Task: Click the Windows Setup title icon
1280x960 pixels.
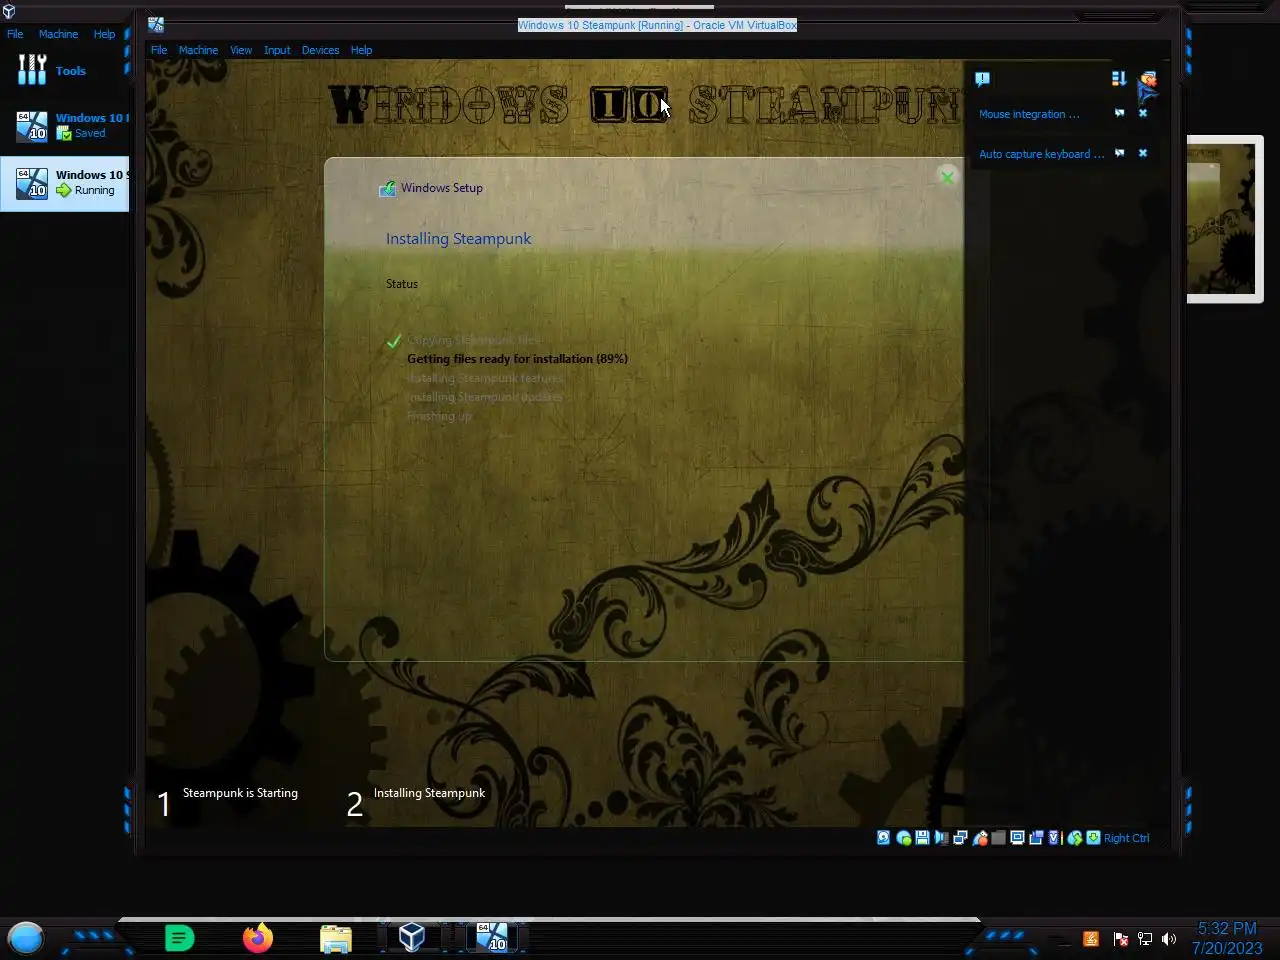Action: point(387,187)
